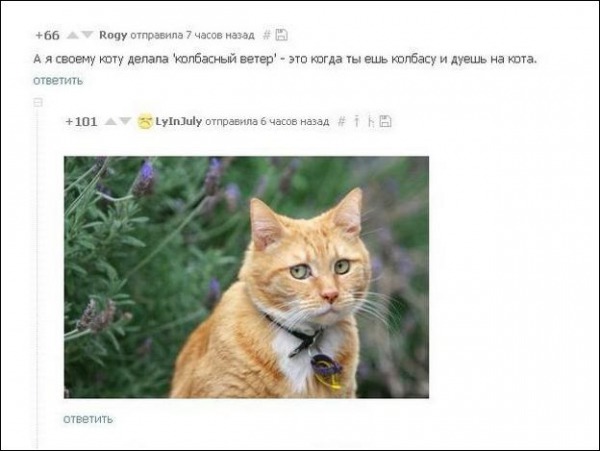
Task: Collapse the reply thread with the minus box
Action: (x=38, y=103)
